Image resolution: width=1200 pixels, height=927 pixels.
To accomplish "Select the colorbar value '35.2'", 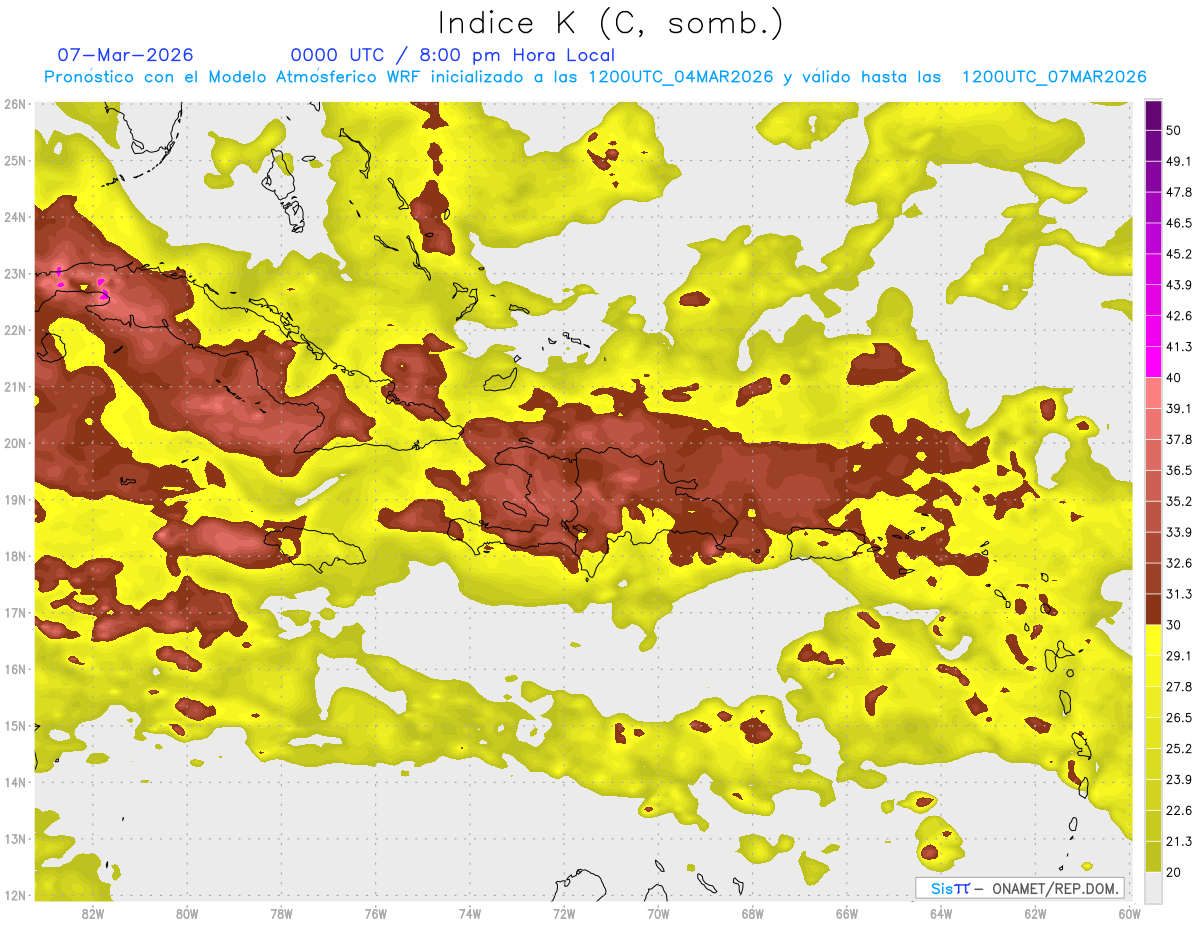I will pyautogui.click(x=1178, y=501).
